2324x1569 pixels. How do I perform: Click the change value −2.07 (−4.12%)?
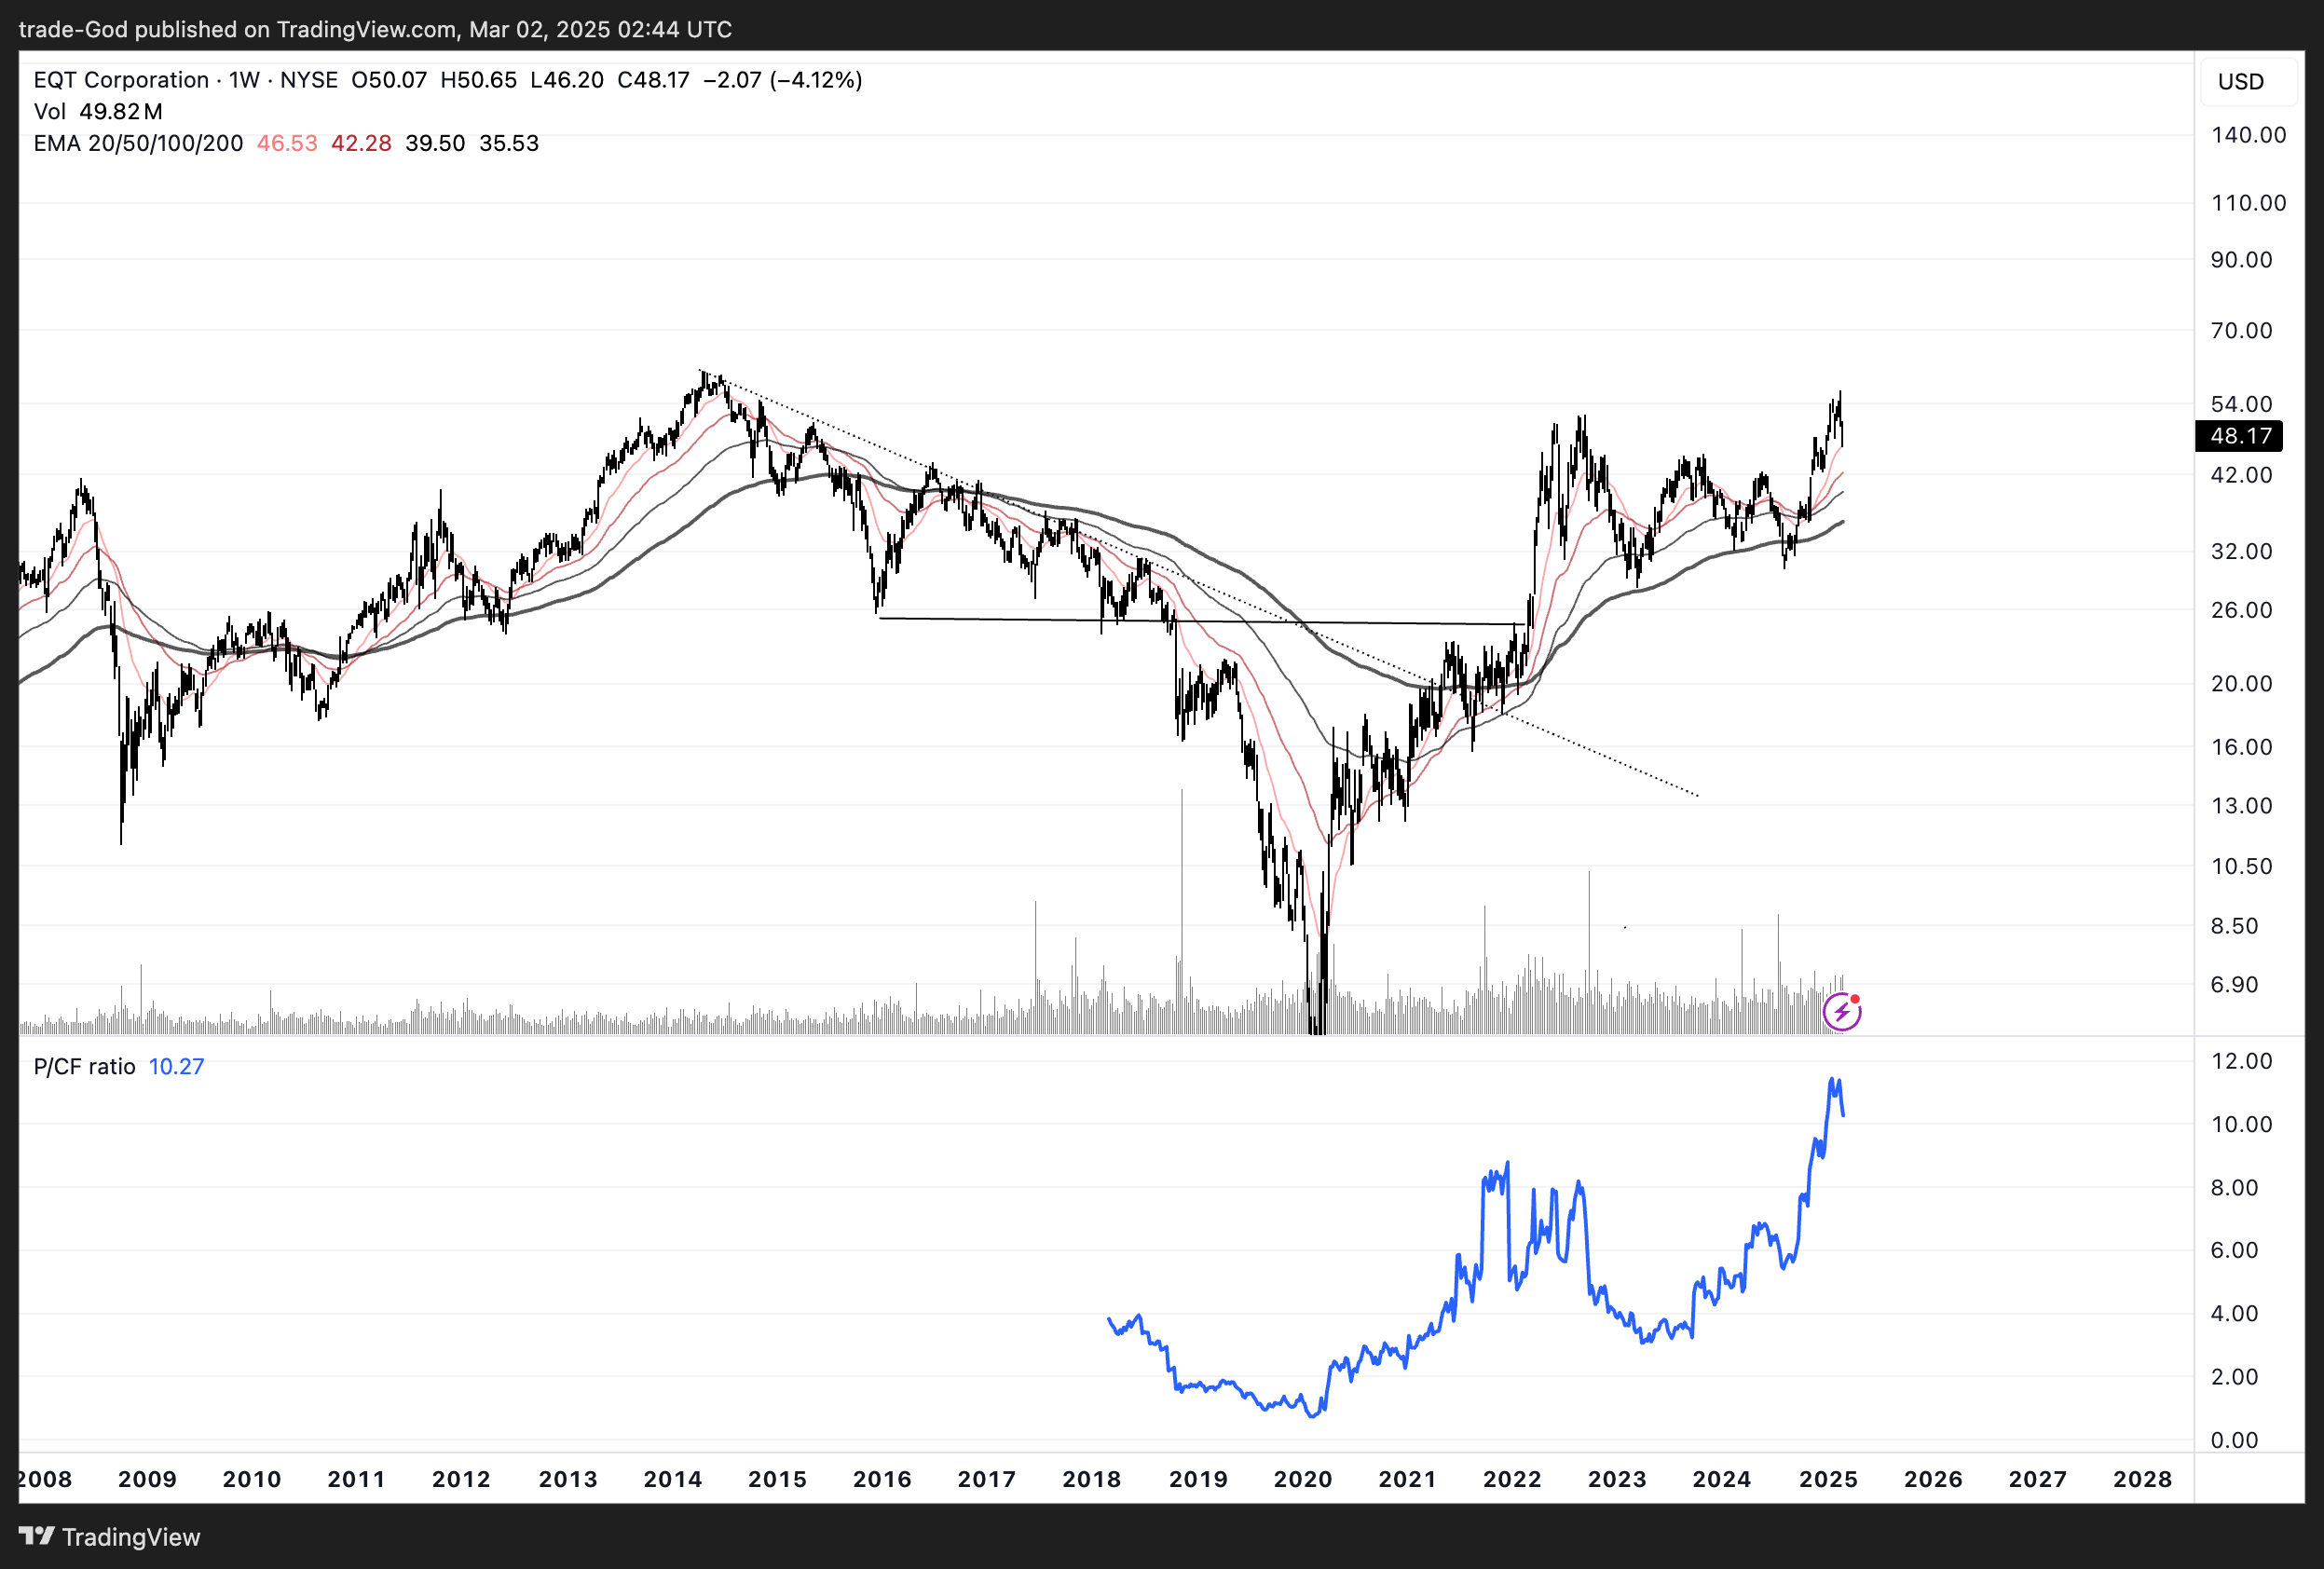tap(782, 80)
